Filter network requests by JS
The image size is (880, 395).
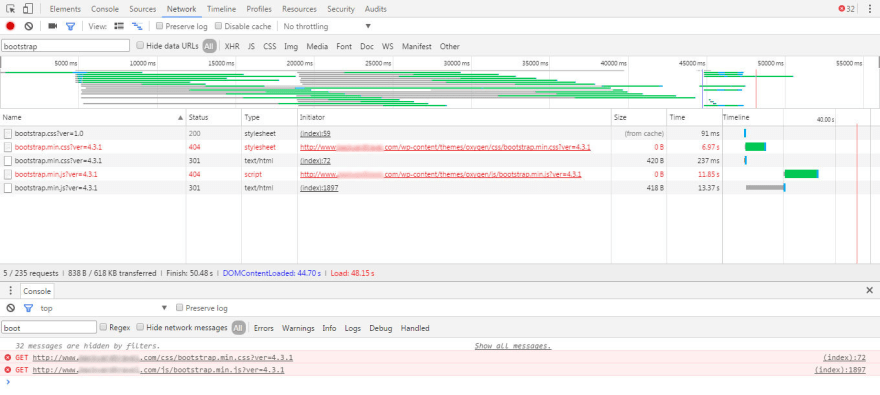(x=251, y=47)
